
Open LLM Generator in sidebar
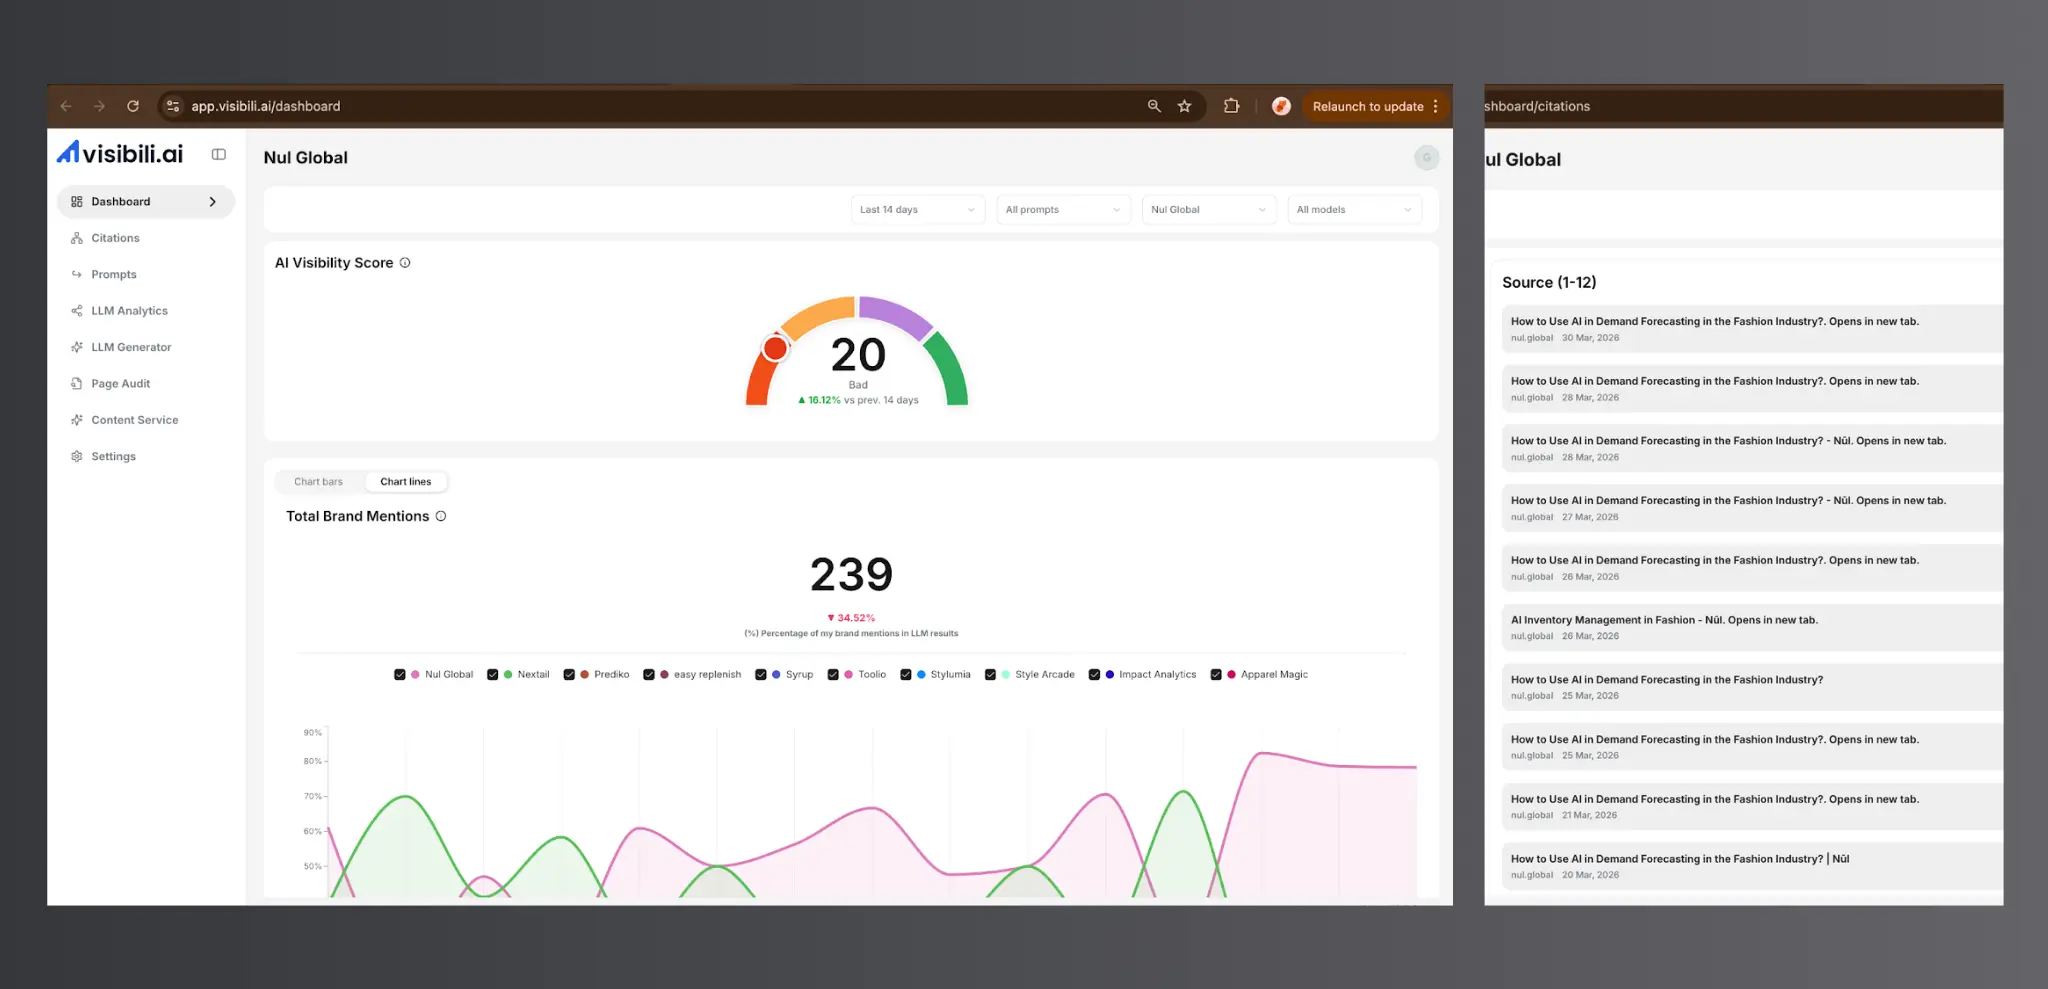click(131, 347)
